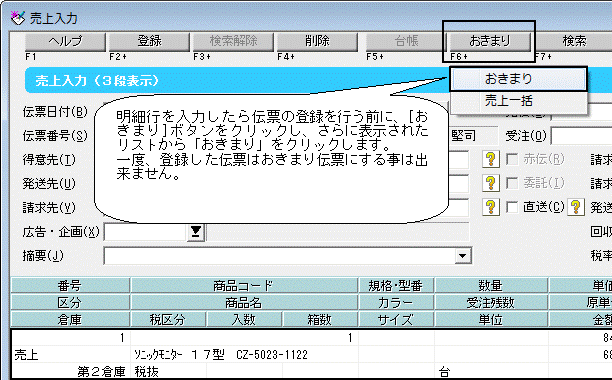Image resolution: width=612 pixels, height=380 pixels.
Task: Click the 受注(O) input field
Action: tap(582, 136)
